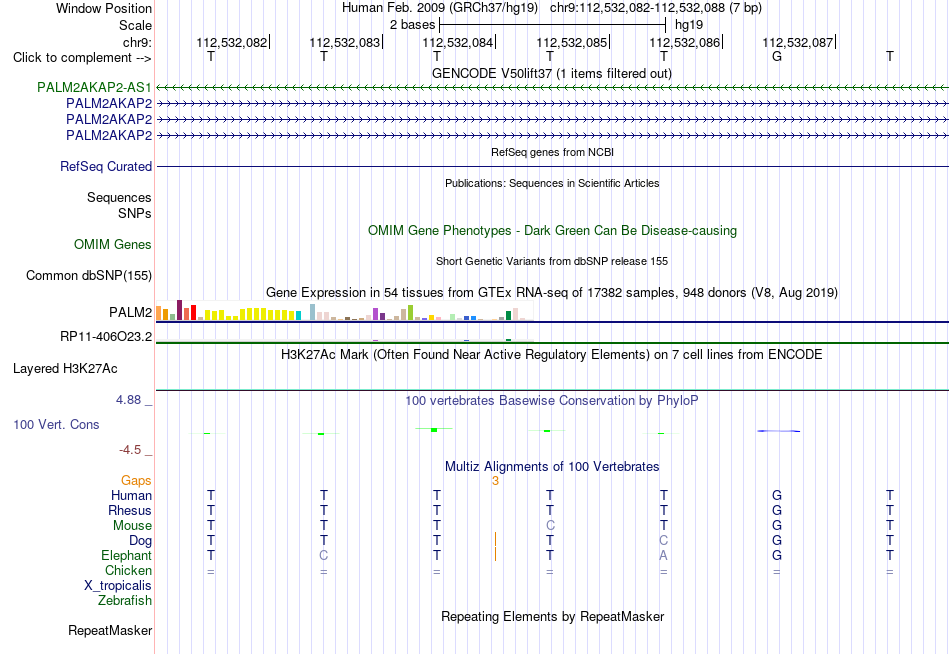
Task: Click the chr9: ruler label
Action: pyautogui.click(x=137, y=42)
